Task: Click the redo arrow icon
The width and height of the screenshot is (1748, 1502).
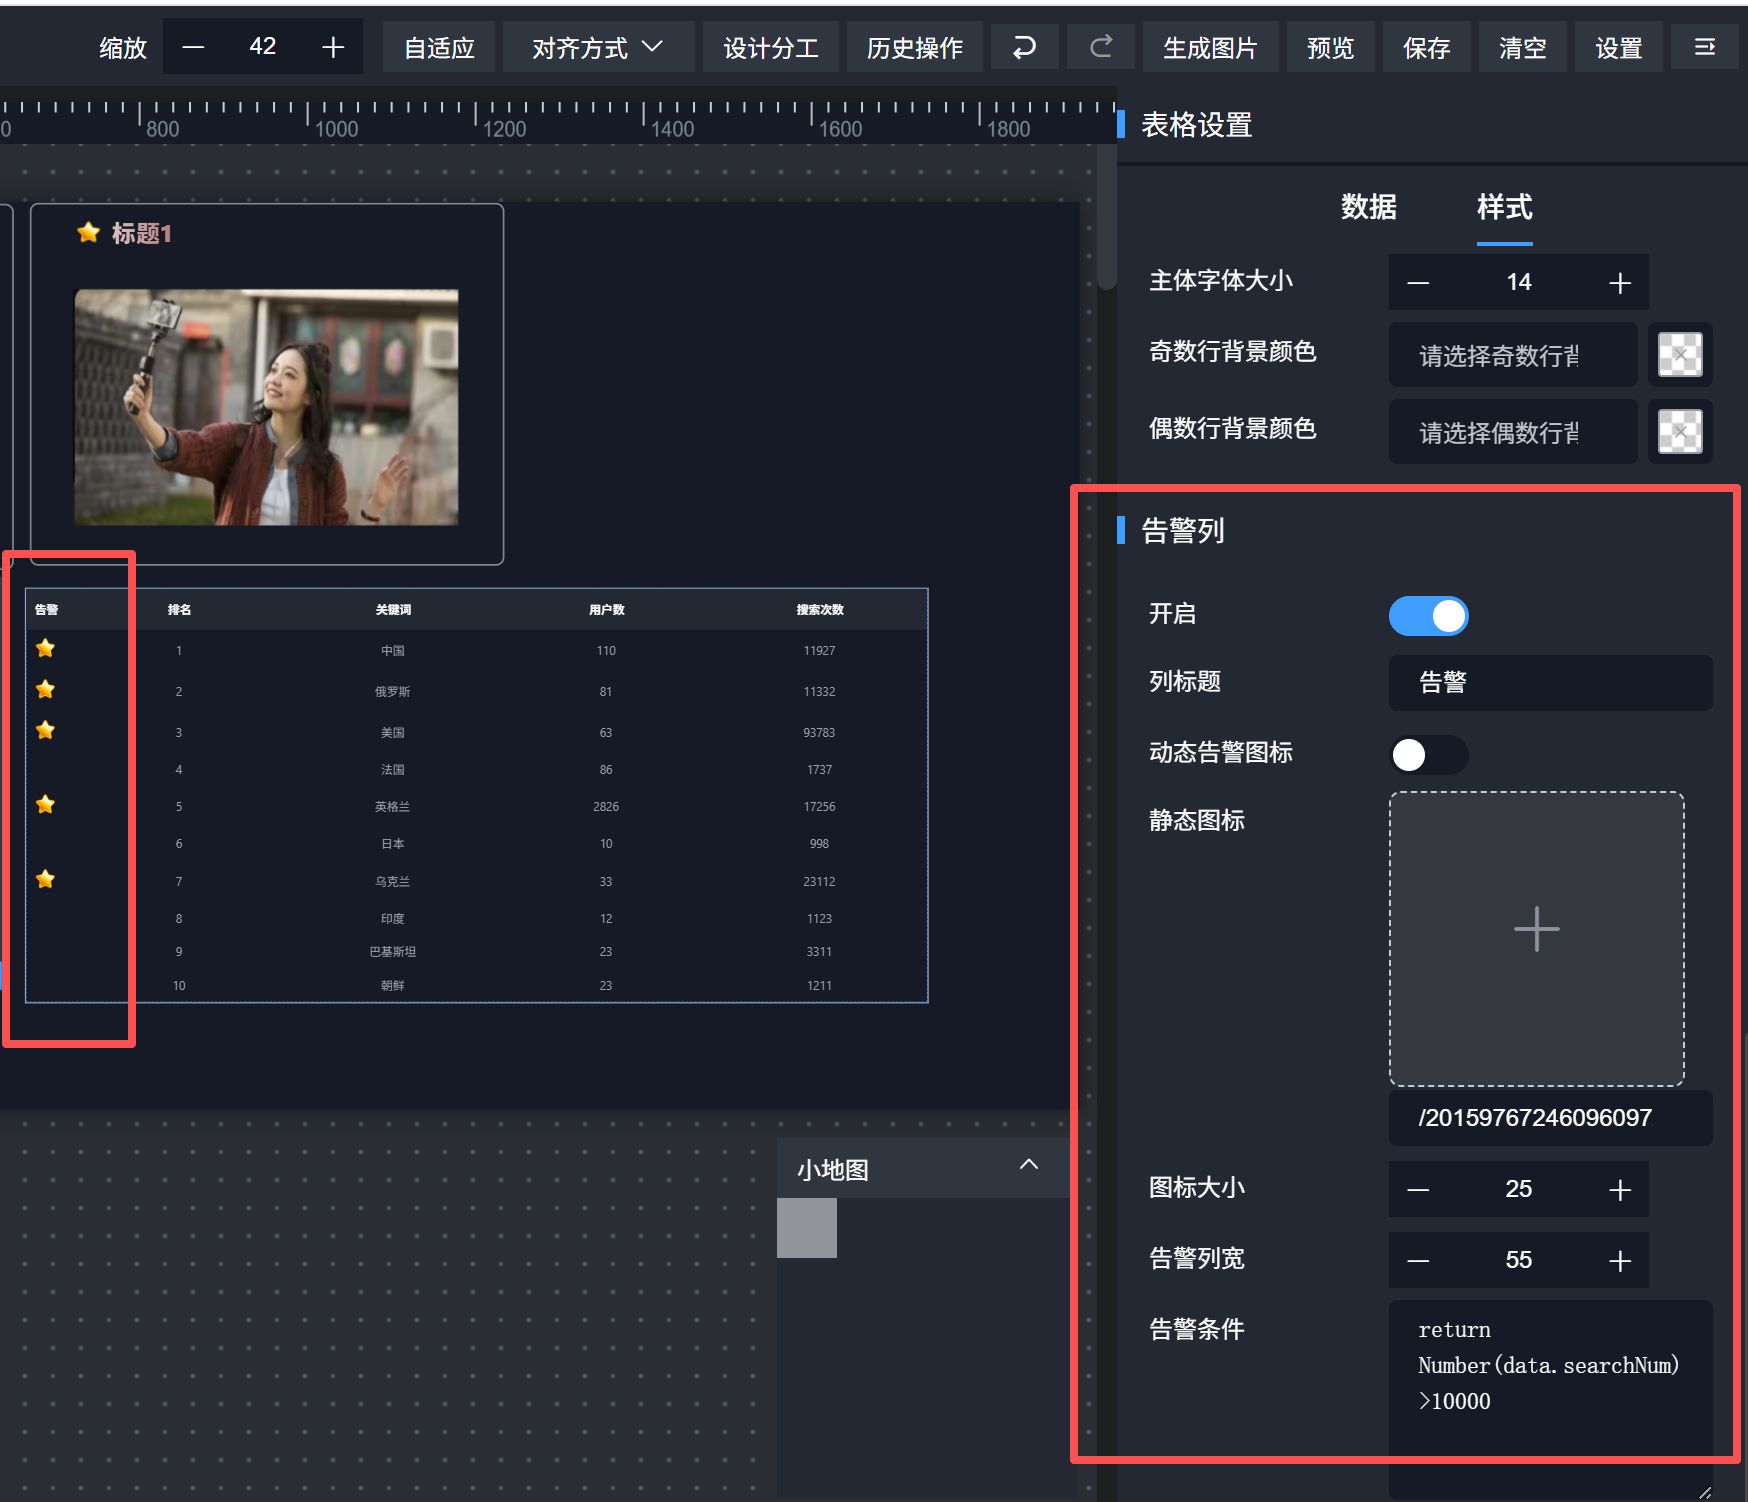Action: [1101, 47]
